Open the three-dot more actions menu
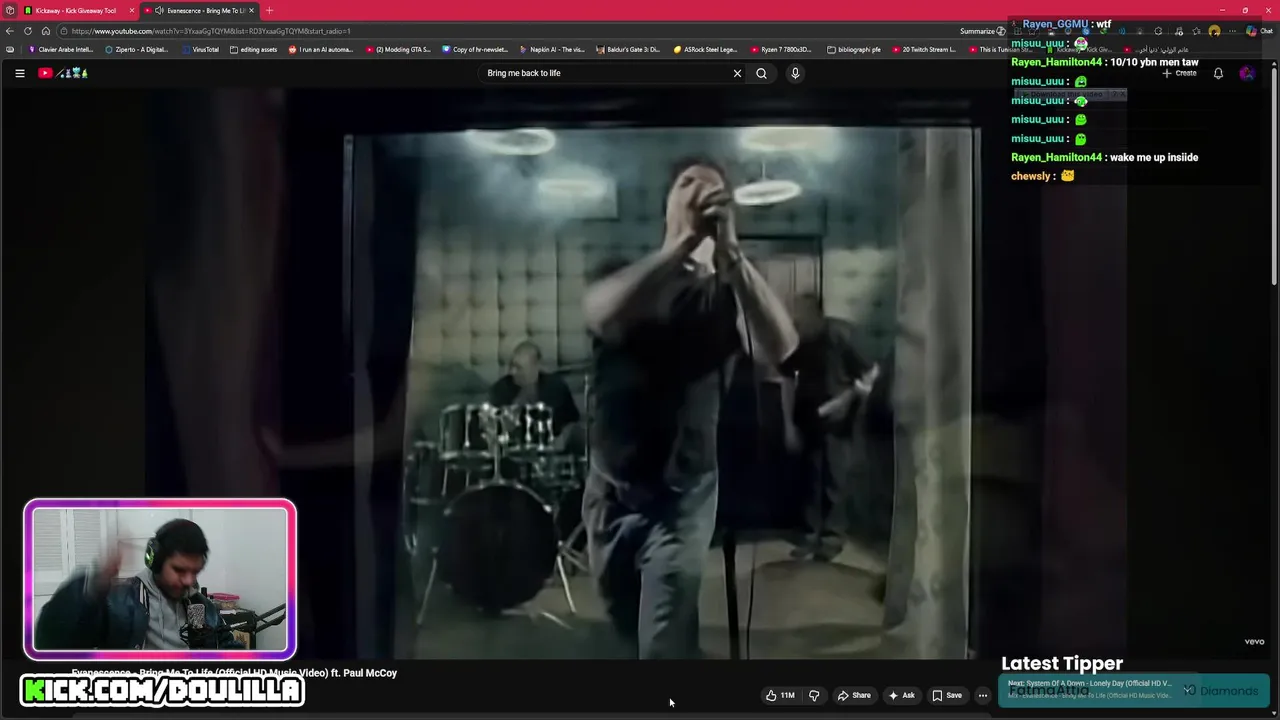This screenshot has width=1280, height=720. click(x=983, y=695)
